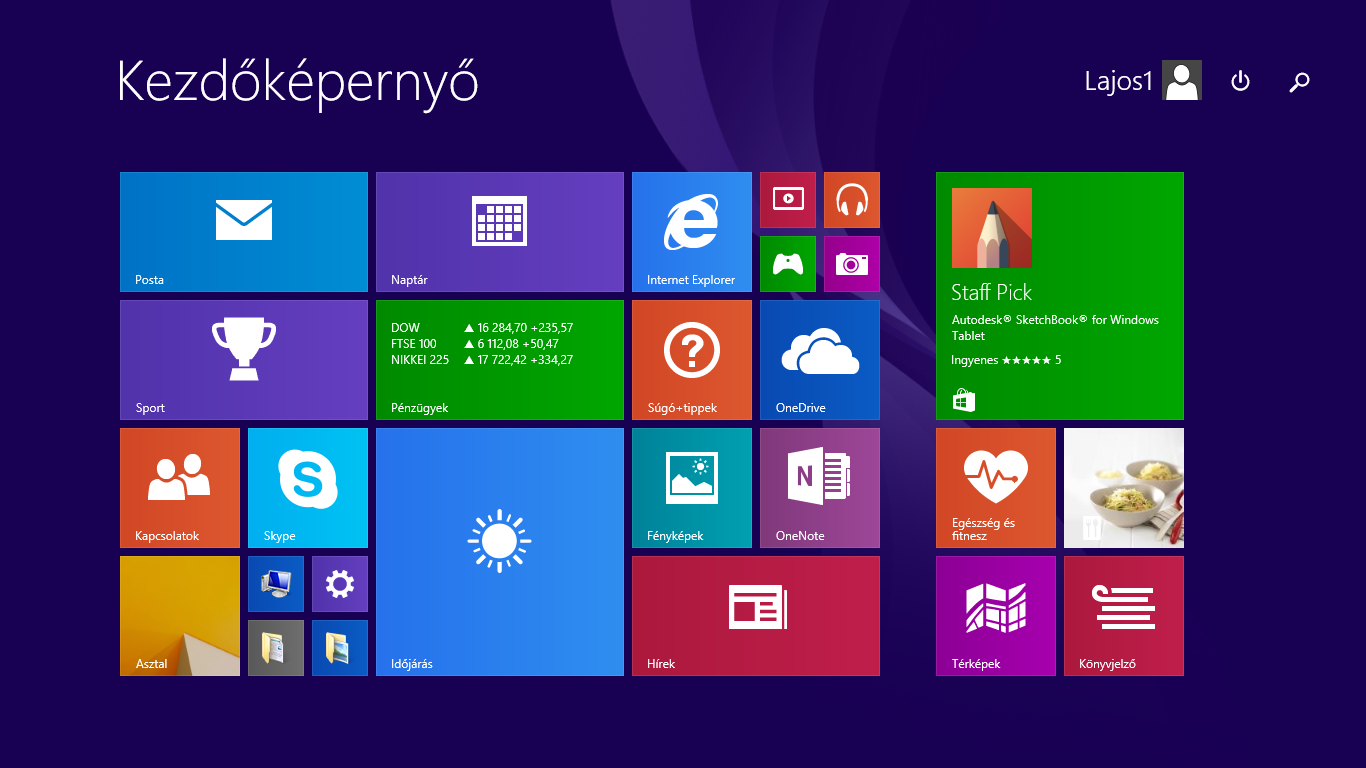Open the green Xbox Games tile

coord(788,264)
